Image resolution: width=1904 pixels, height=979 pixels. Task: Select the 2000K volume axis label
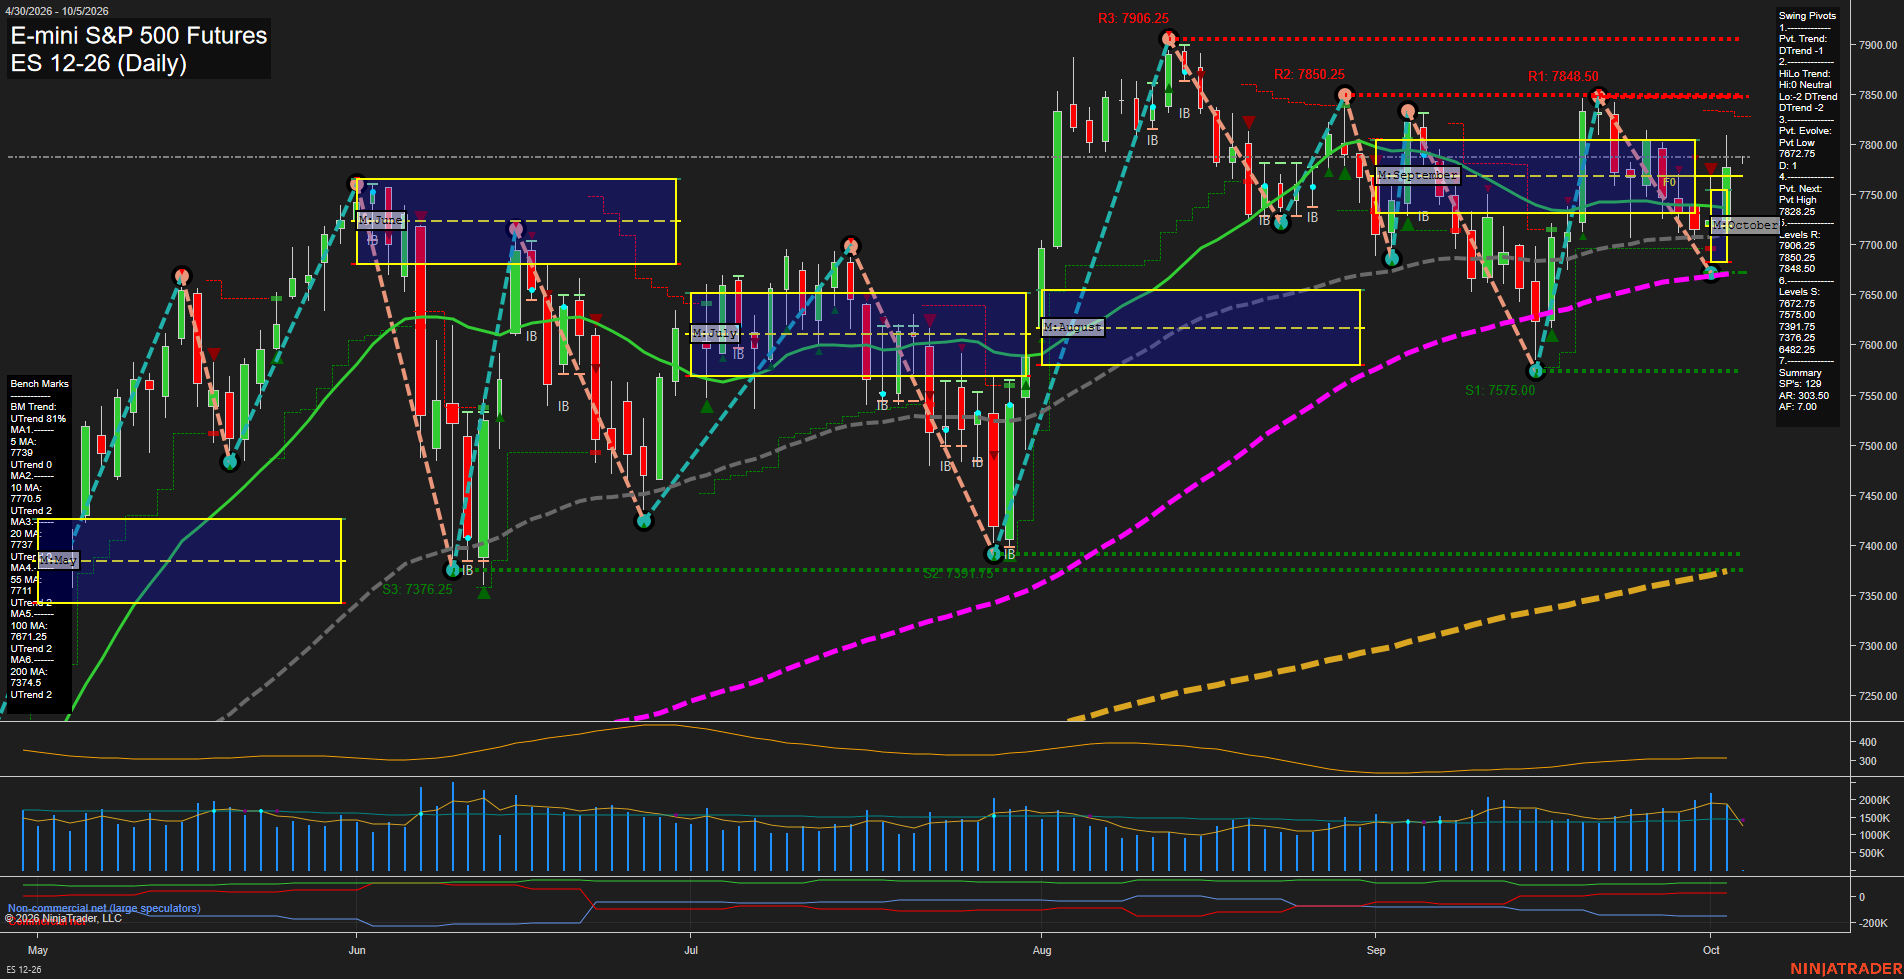coord(1874,800)
